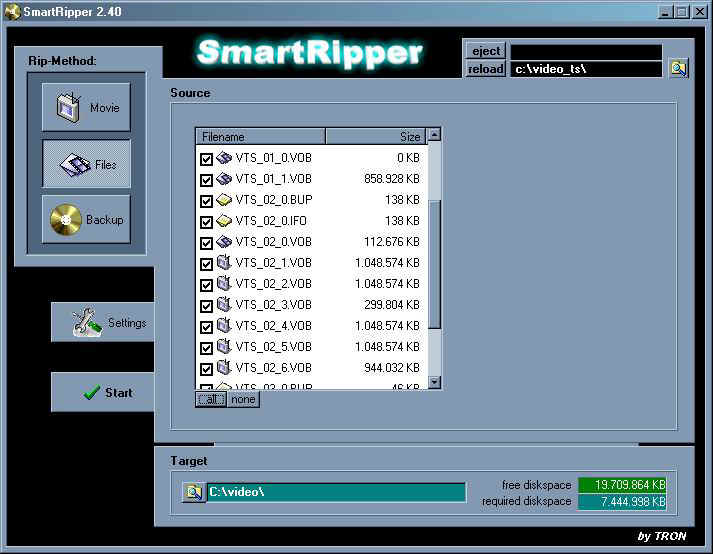Uncheck VTS_01_0.VOB checkbox
This screenshot has height=554, width=713.
206,159
